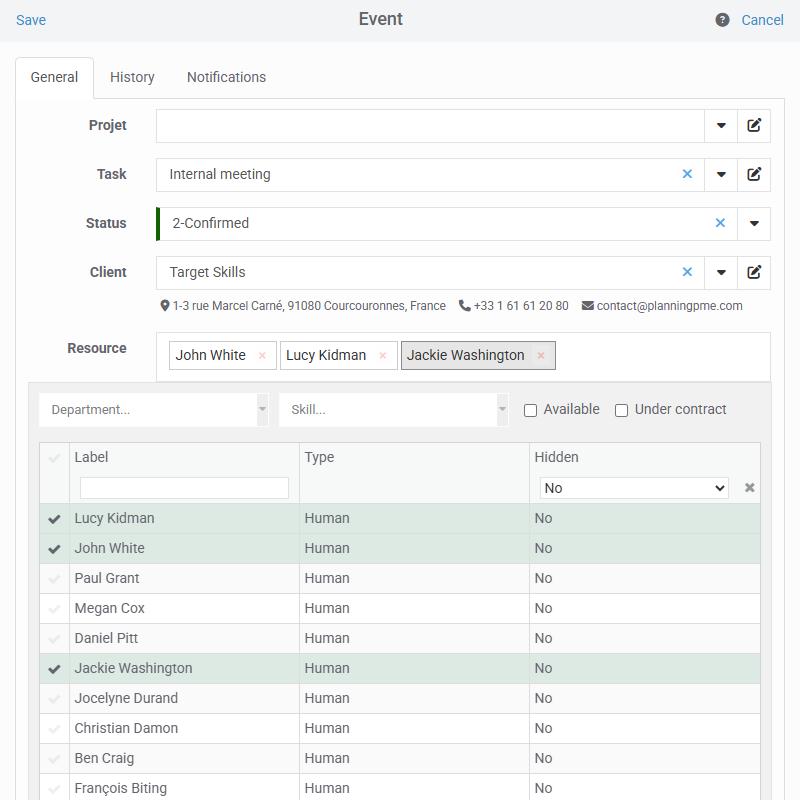The image size is (800, 800).
Task: Click inside the Projet input field
Action: 430,126
